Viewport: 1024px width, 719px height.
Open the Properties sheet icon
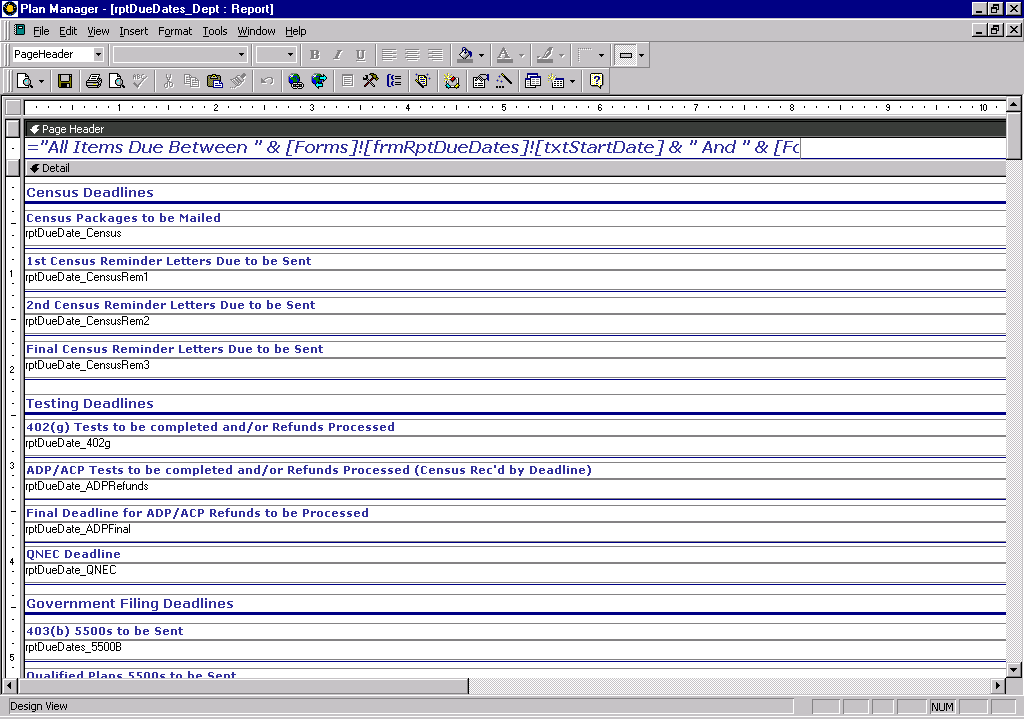(480, 81)
